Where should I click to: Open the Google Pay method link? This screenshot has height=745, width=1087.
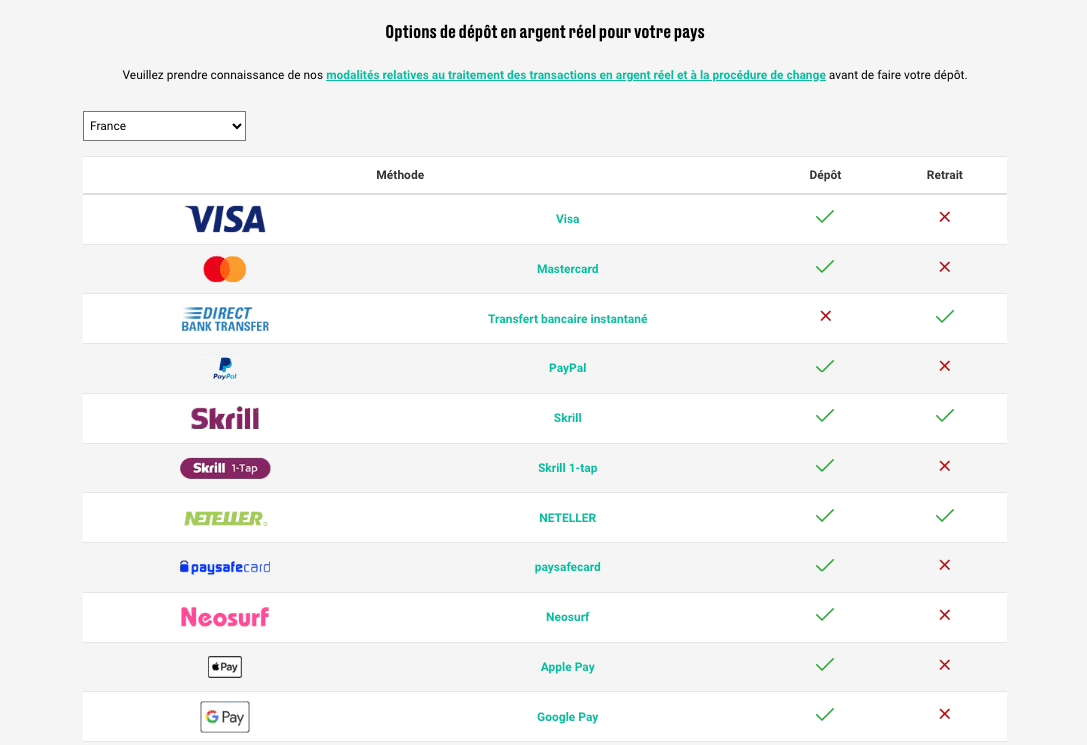tap(567, 717)
